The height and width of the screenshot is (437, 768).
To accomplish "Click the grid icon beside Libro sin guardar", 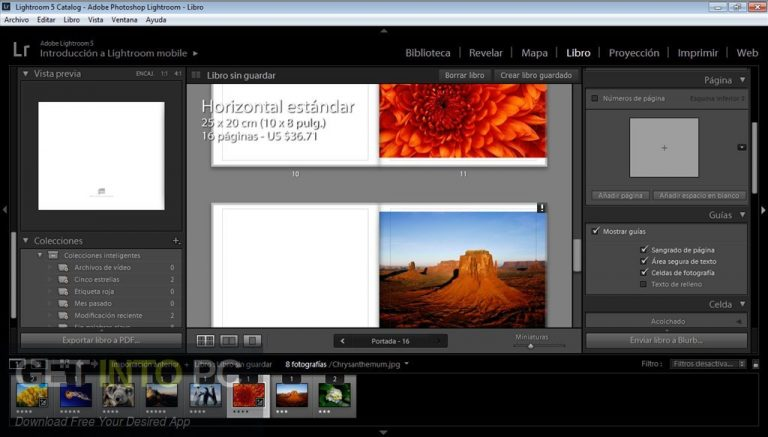I will [196, 75].
